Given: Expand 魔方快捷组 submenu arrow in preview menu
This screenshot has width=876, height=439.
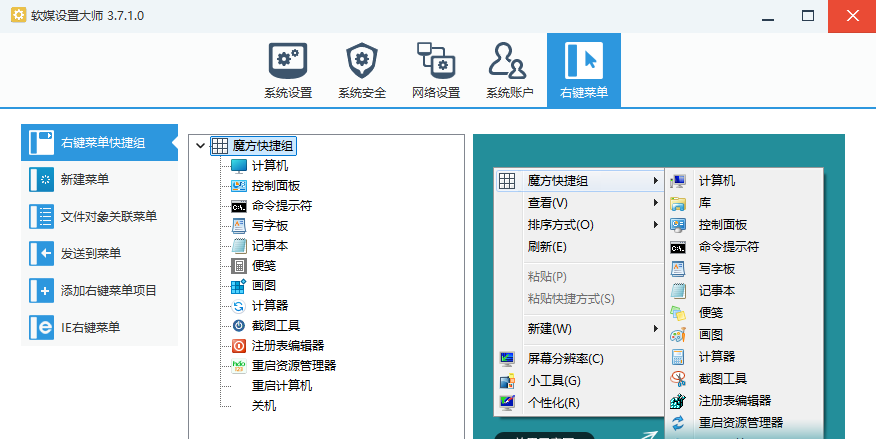Looking at the screenshot, I should click(655, 181).
